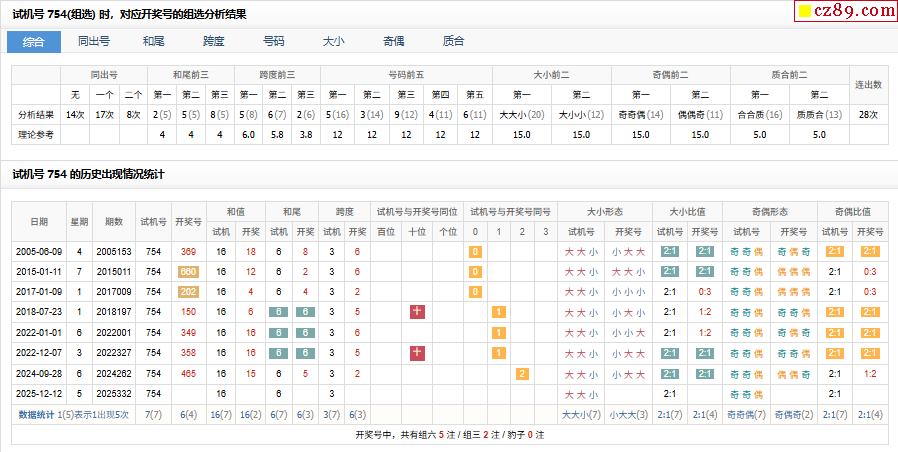
Task: Click highlighted 202 draw number badge
Action: 188,292
